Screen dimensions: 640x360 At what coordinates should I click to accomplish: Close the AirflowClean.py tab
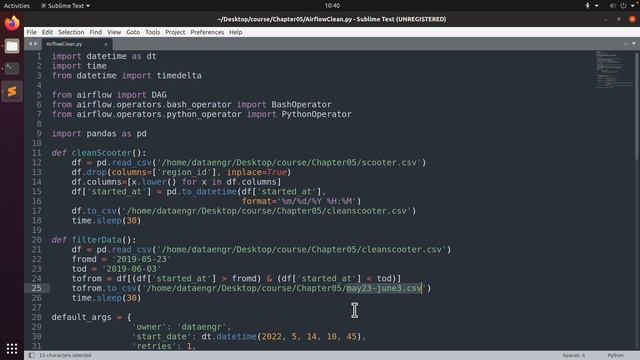coord(106,44)
